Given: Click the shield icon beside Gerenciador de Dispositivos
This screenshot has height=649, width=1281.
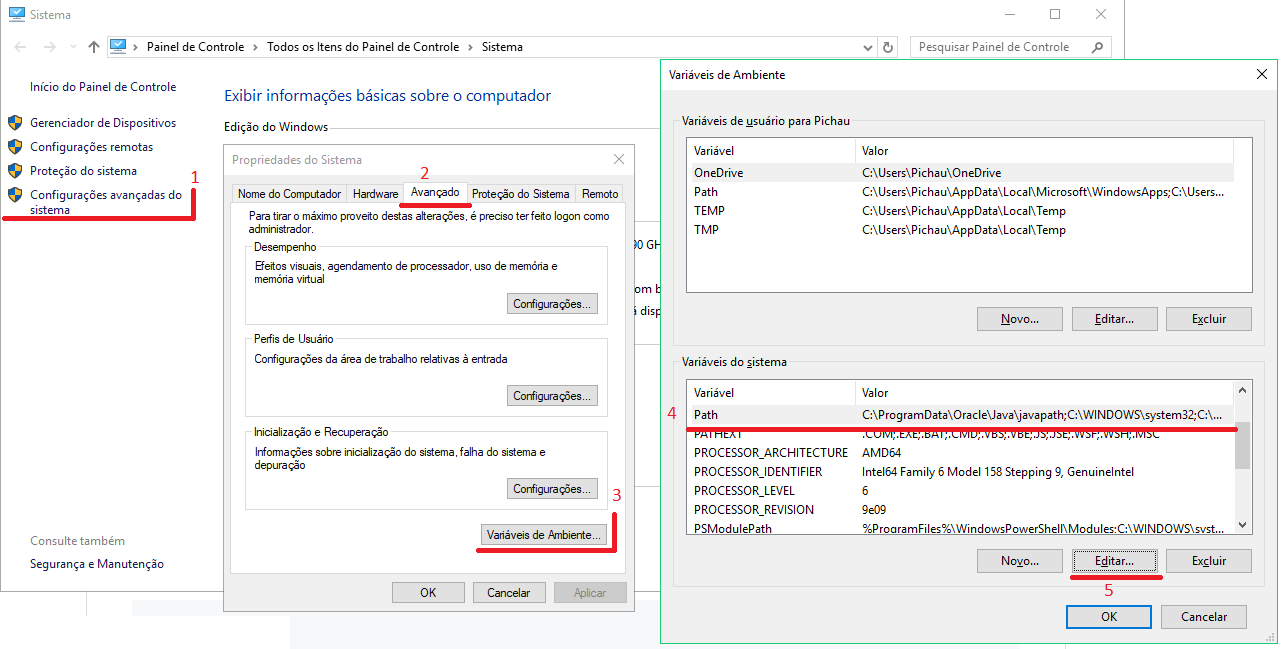Looking at the screenshot, I should (15, 123).
